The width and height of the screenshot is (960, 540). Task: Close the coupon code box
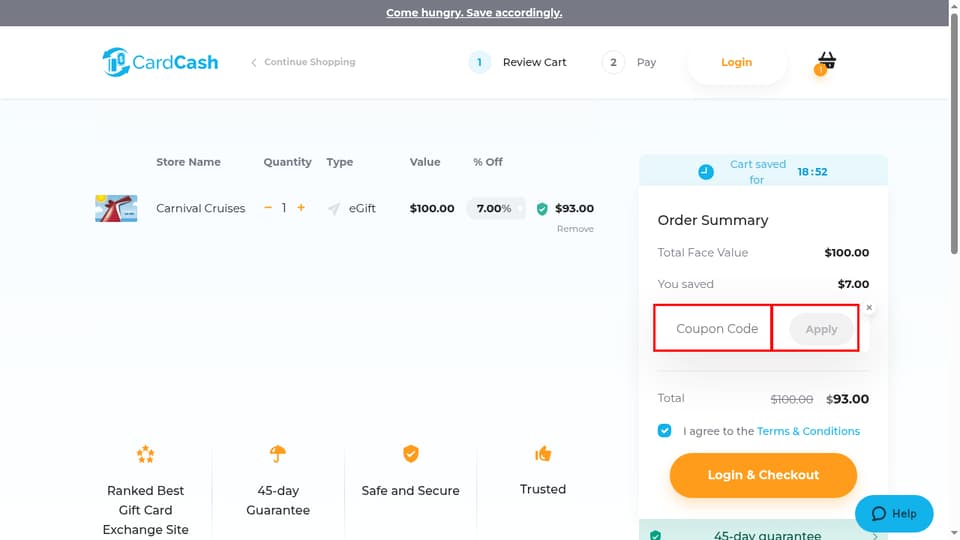click(x=869, y=307)
